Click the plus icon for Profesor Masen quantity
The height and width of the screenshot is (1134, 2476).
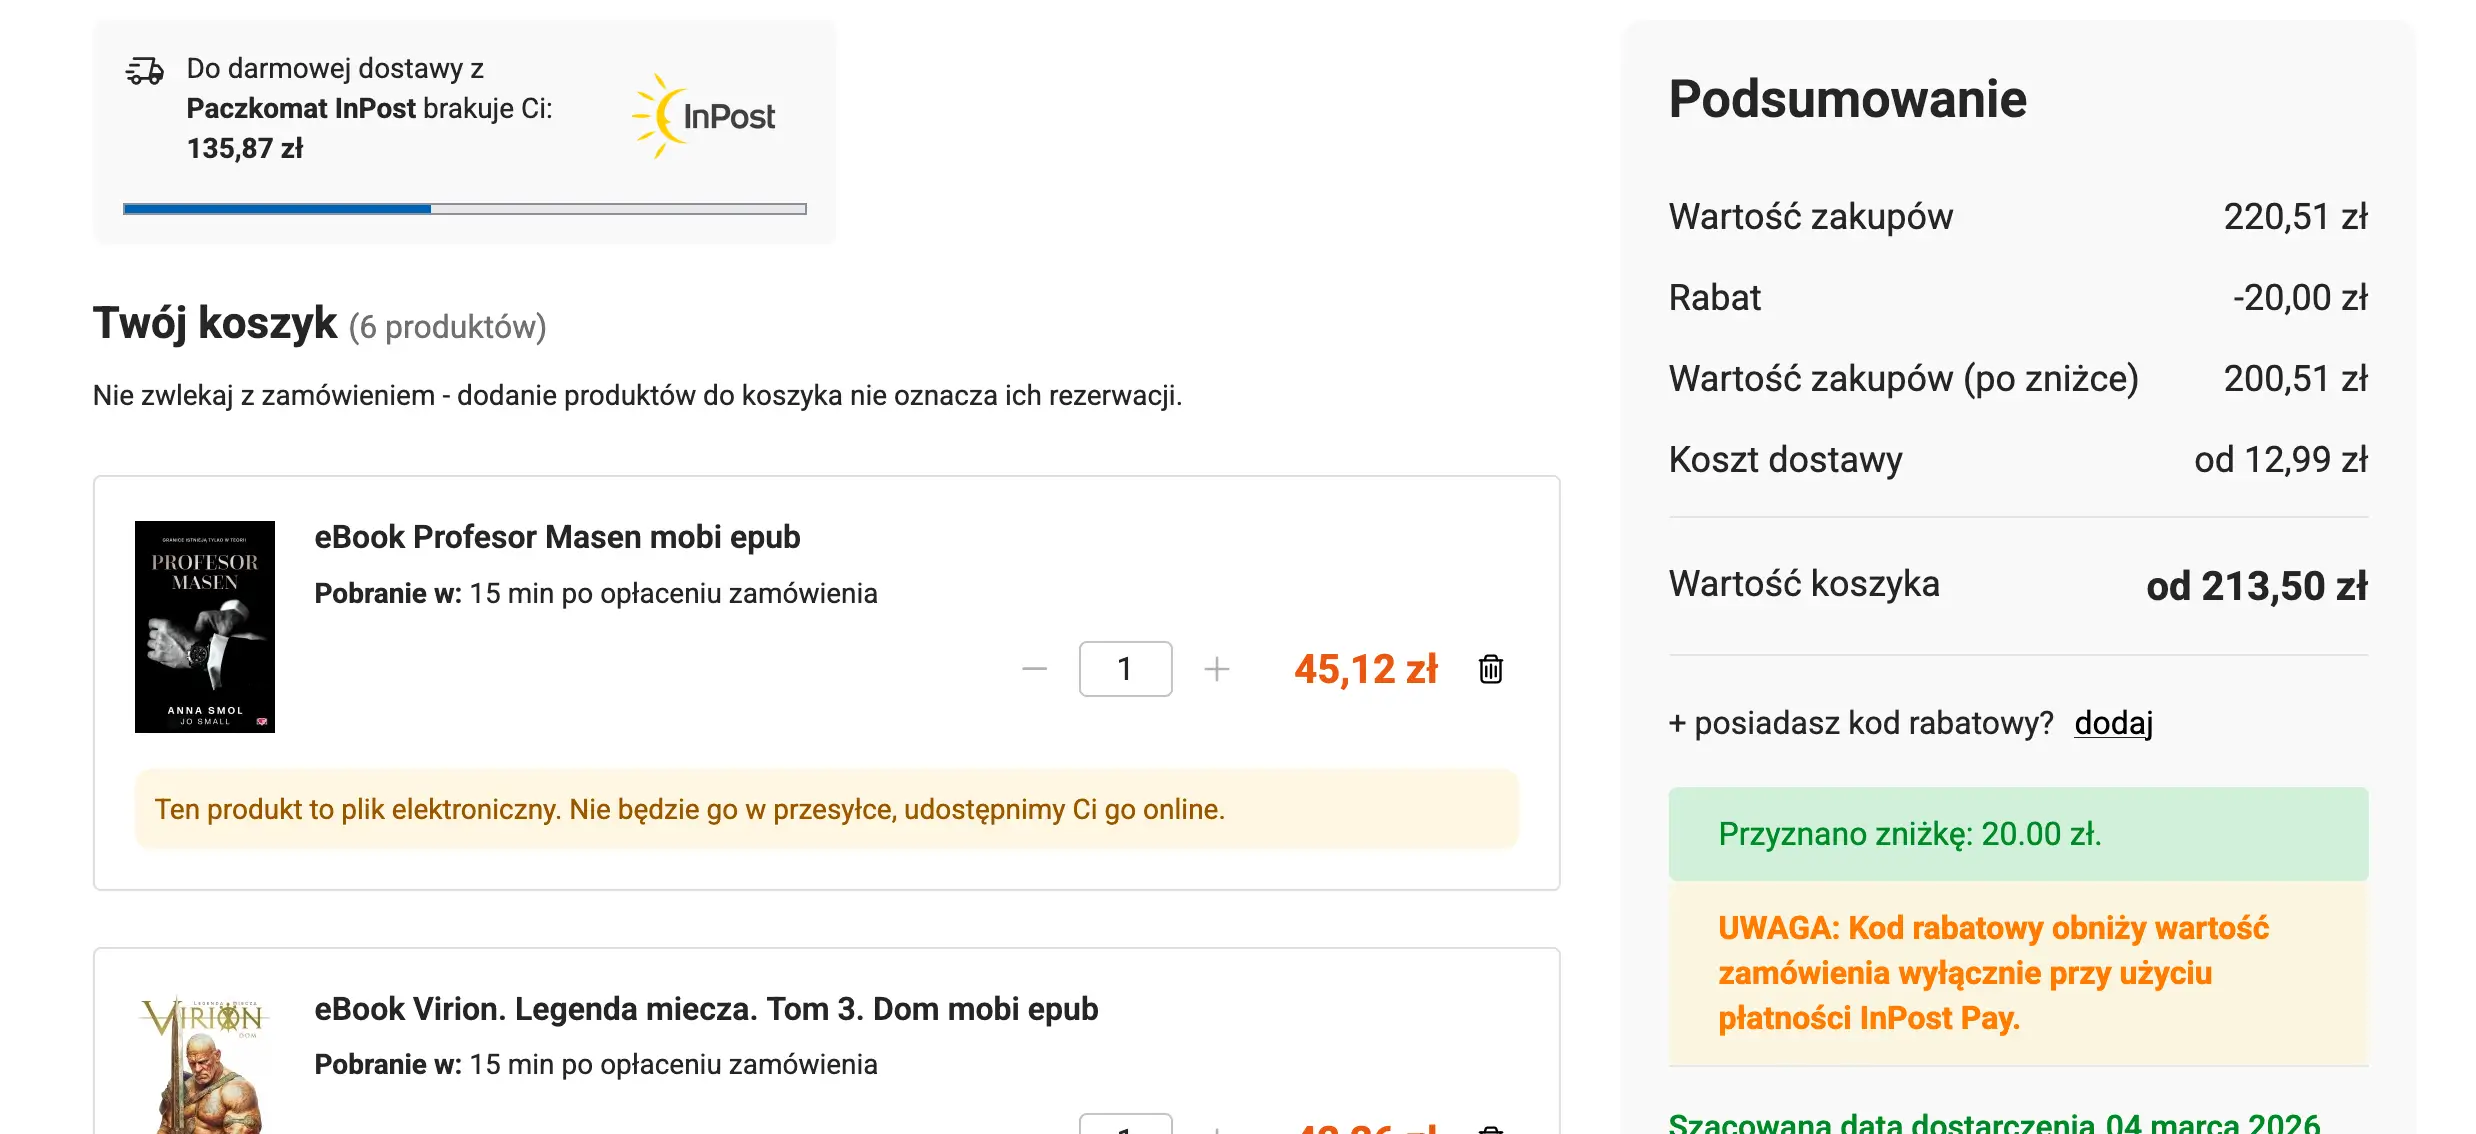pyautogui.click(x=1218, y=669)
